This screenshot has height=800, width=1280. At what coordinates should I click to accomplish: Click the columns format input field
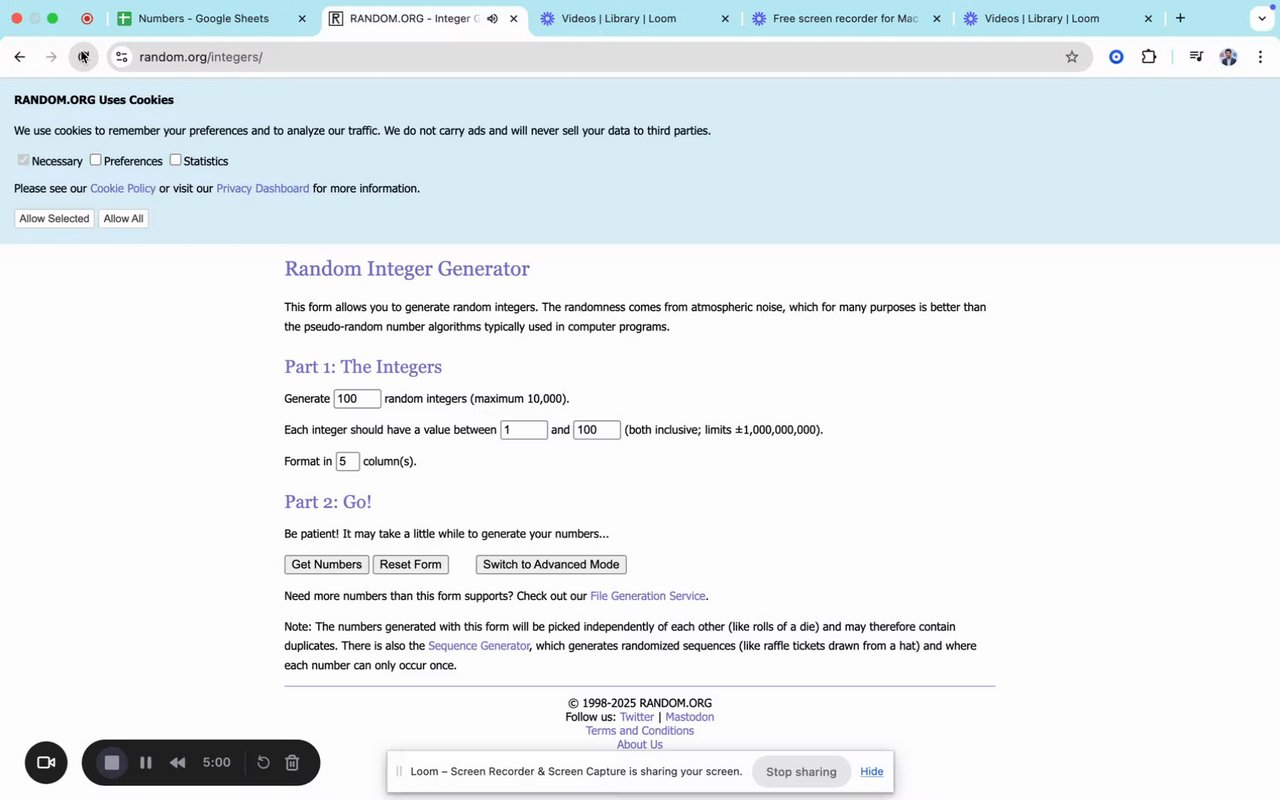pos(347,461)
